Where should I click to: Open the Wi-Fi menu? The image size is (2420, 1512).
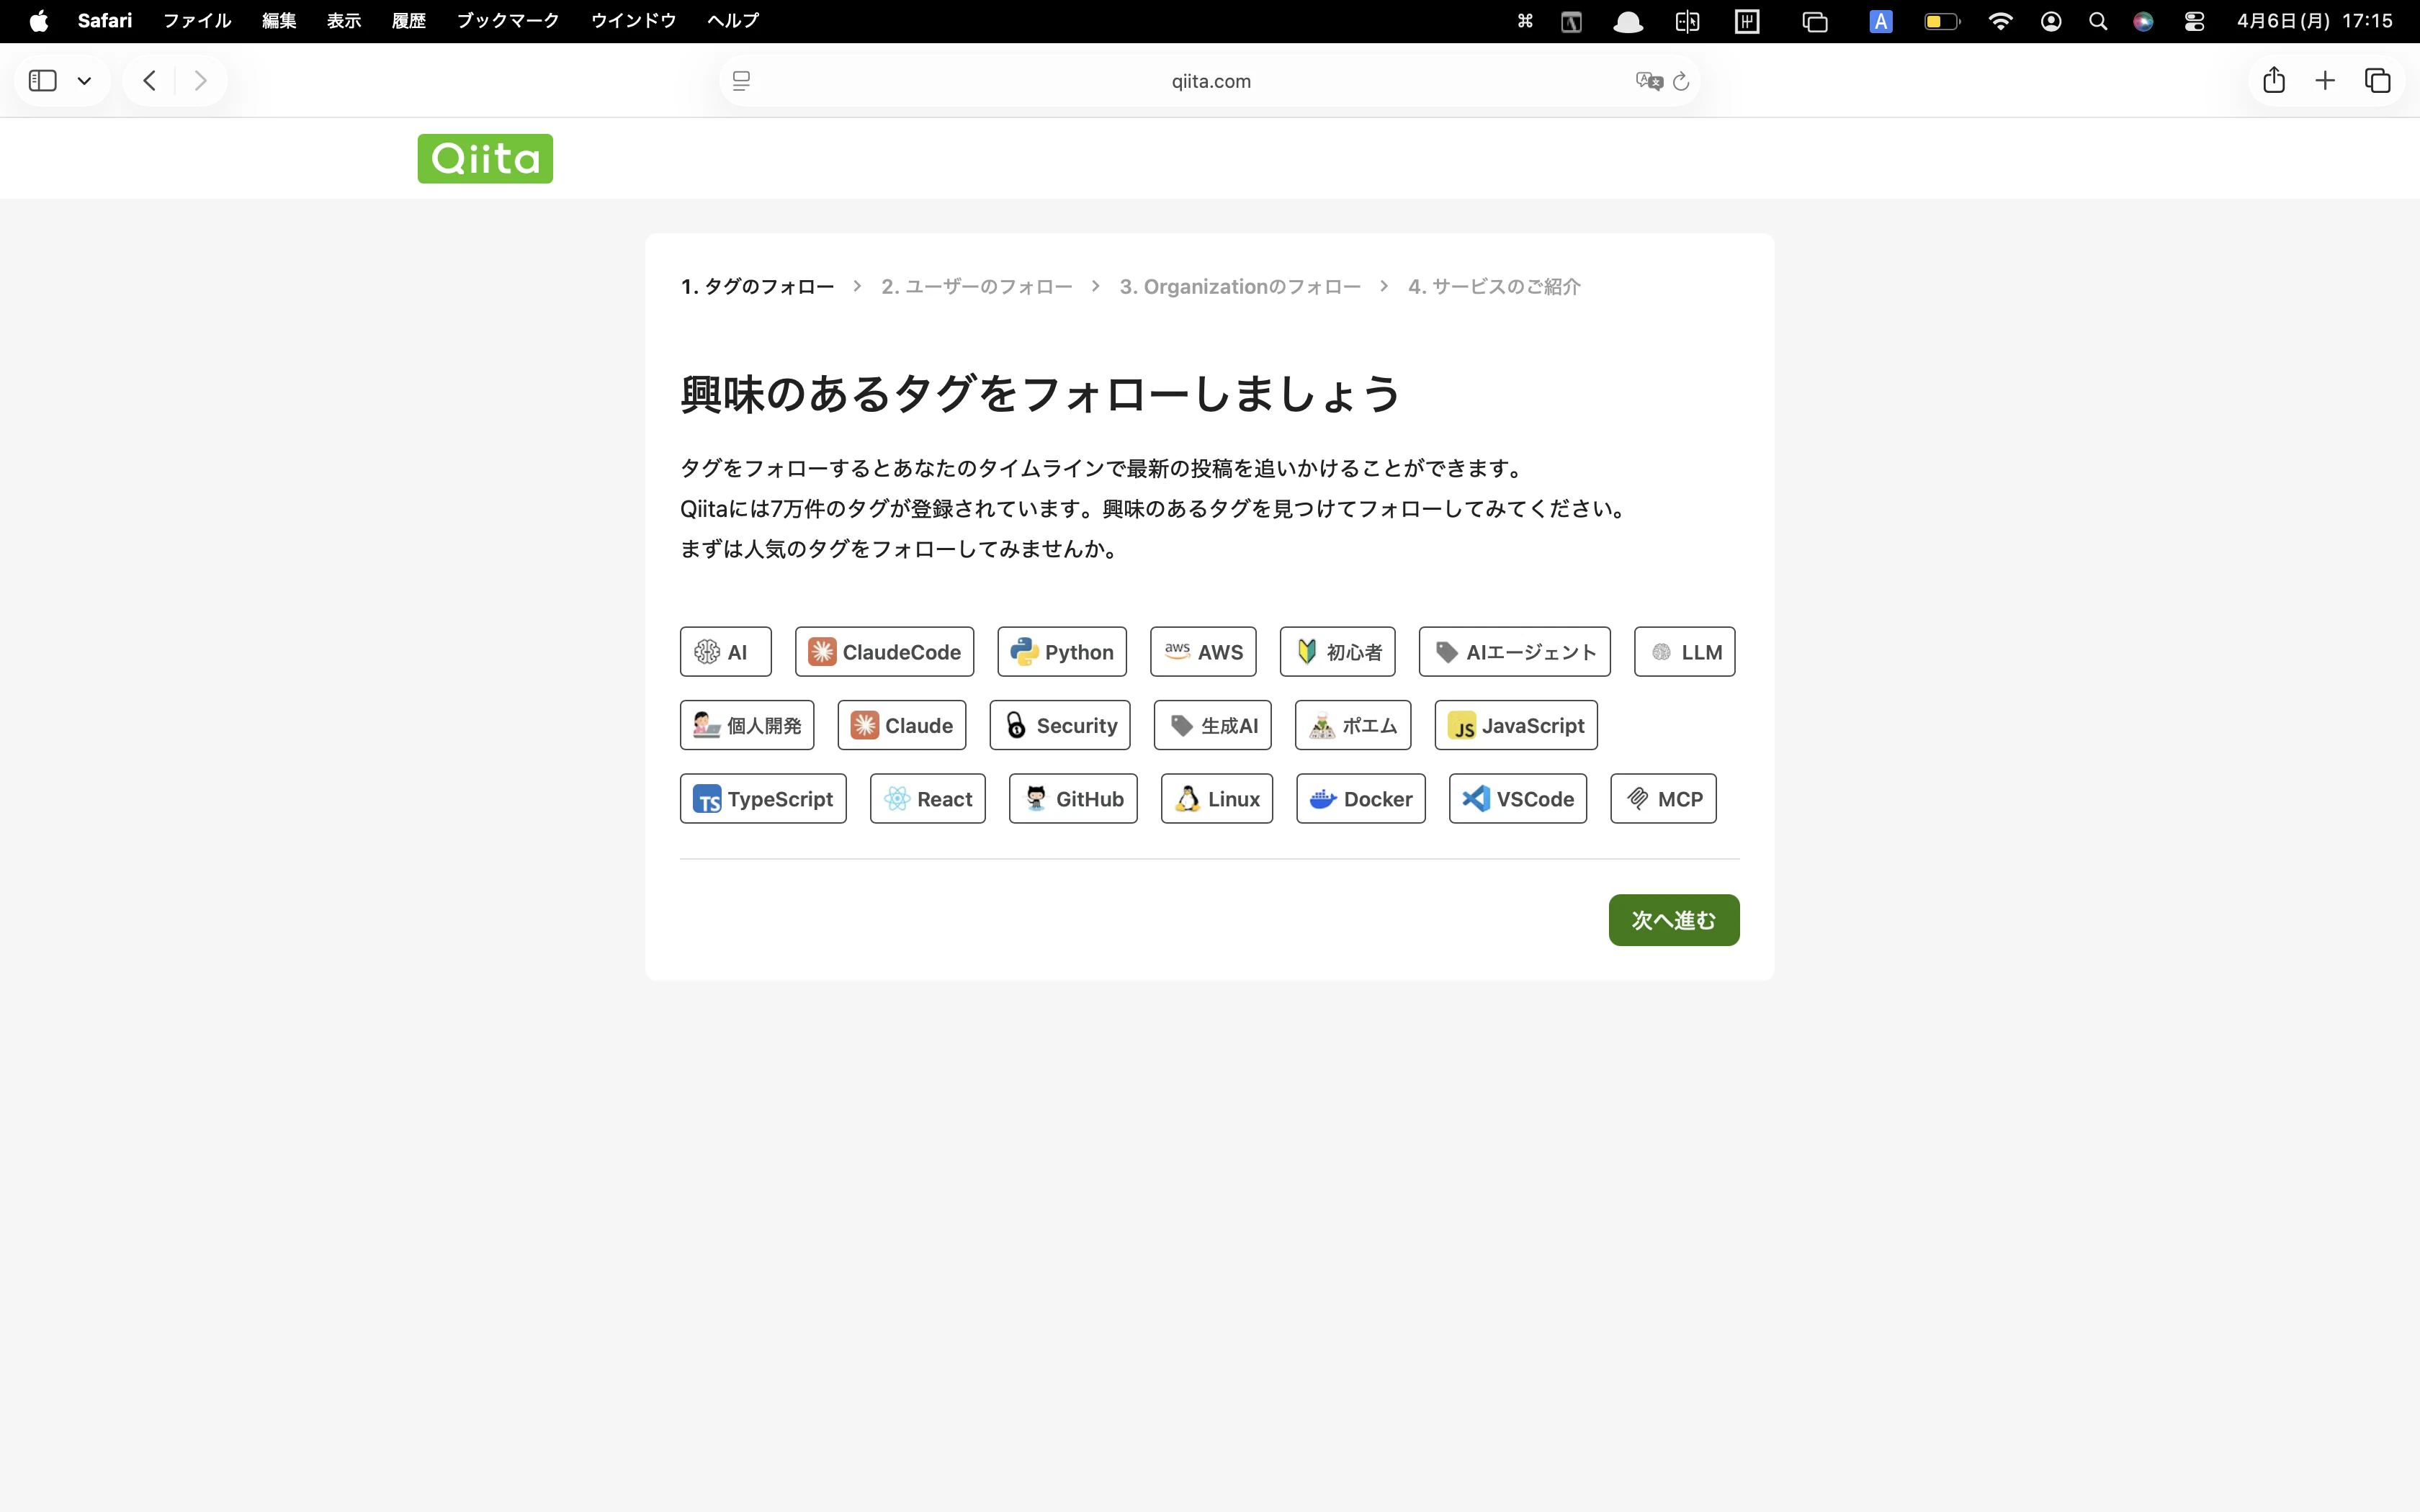click(2000, 21)
